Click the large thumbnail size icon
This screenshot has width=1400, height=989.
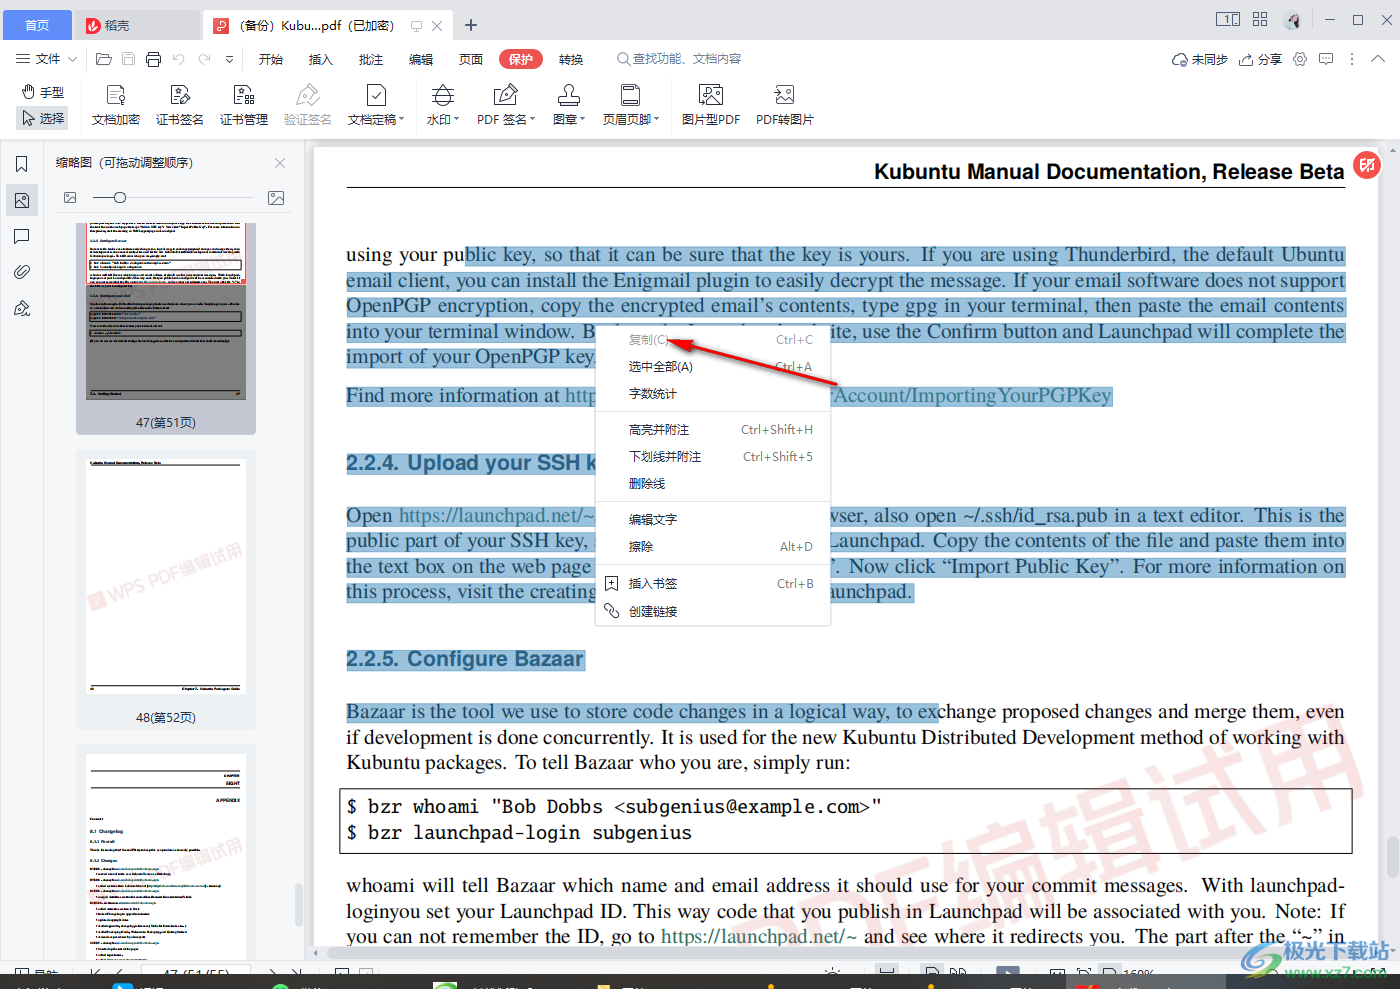[x=276, y=198]
